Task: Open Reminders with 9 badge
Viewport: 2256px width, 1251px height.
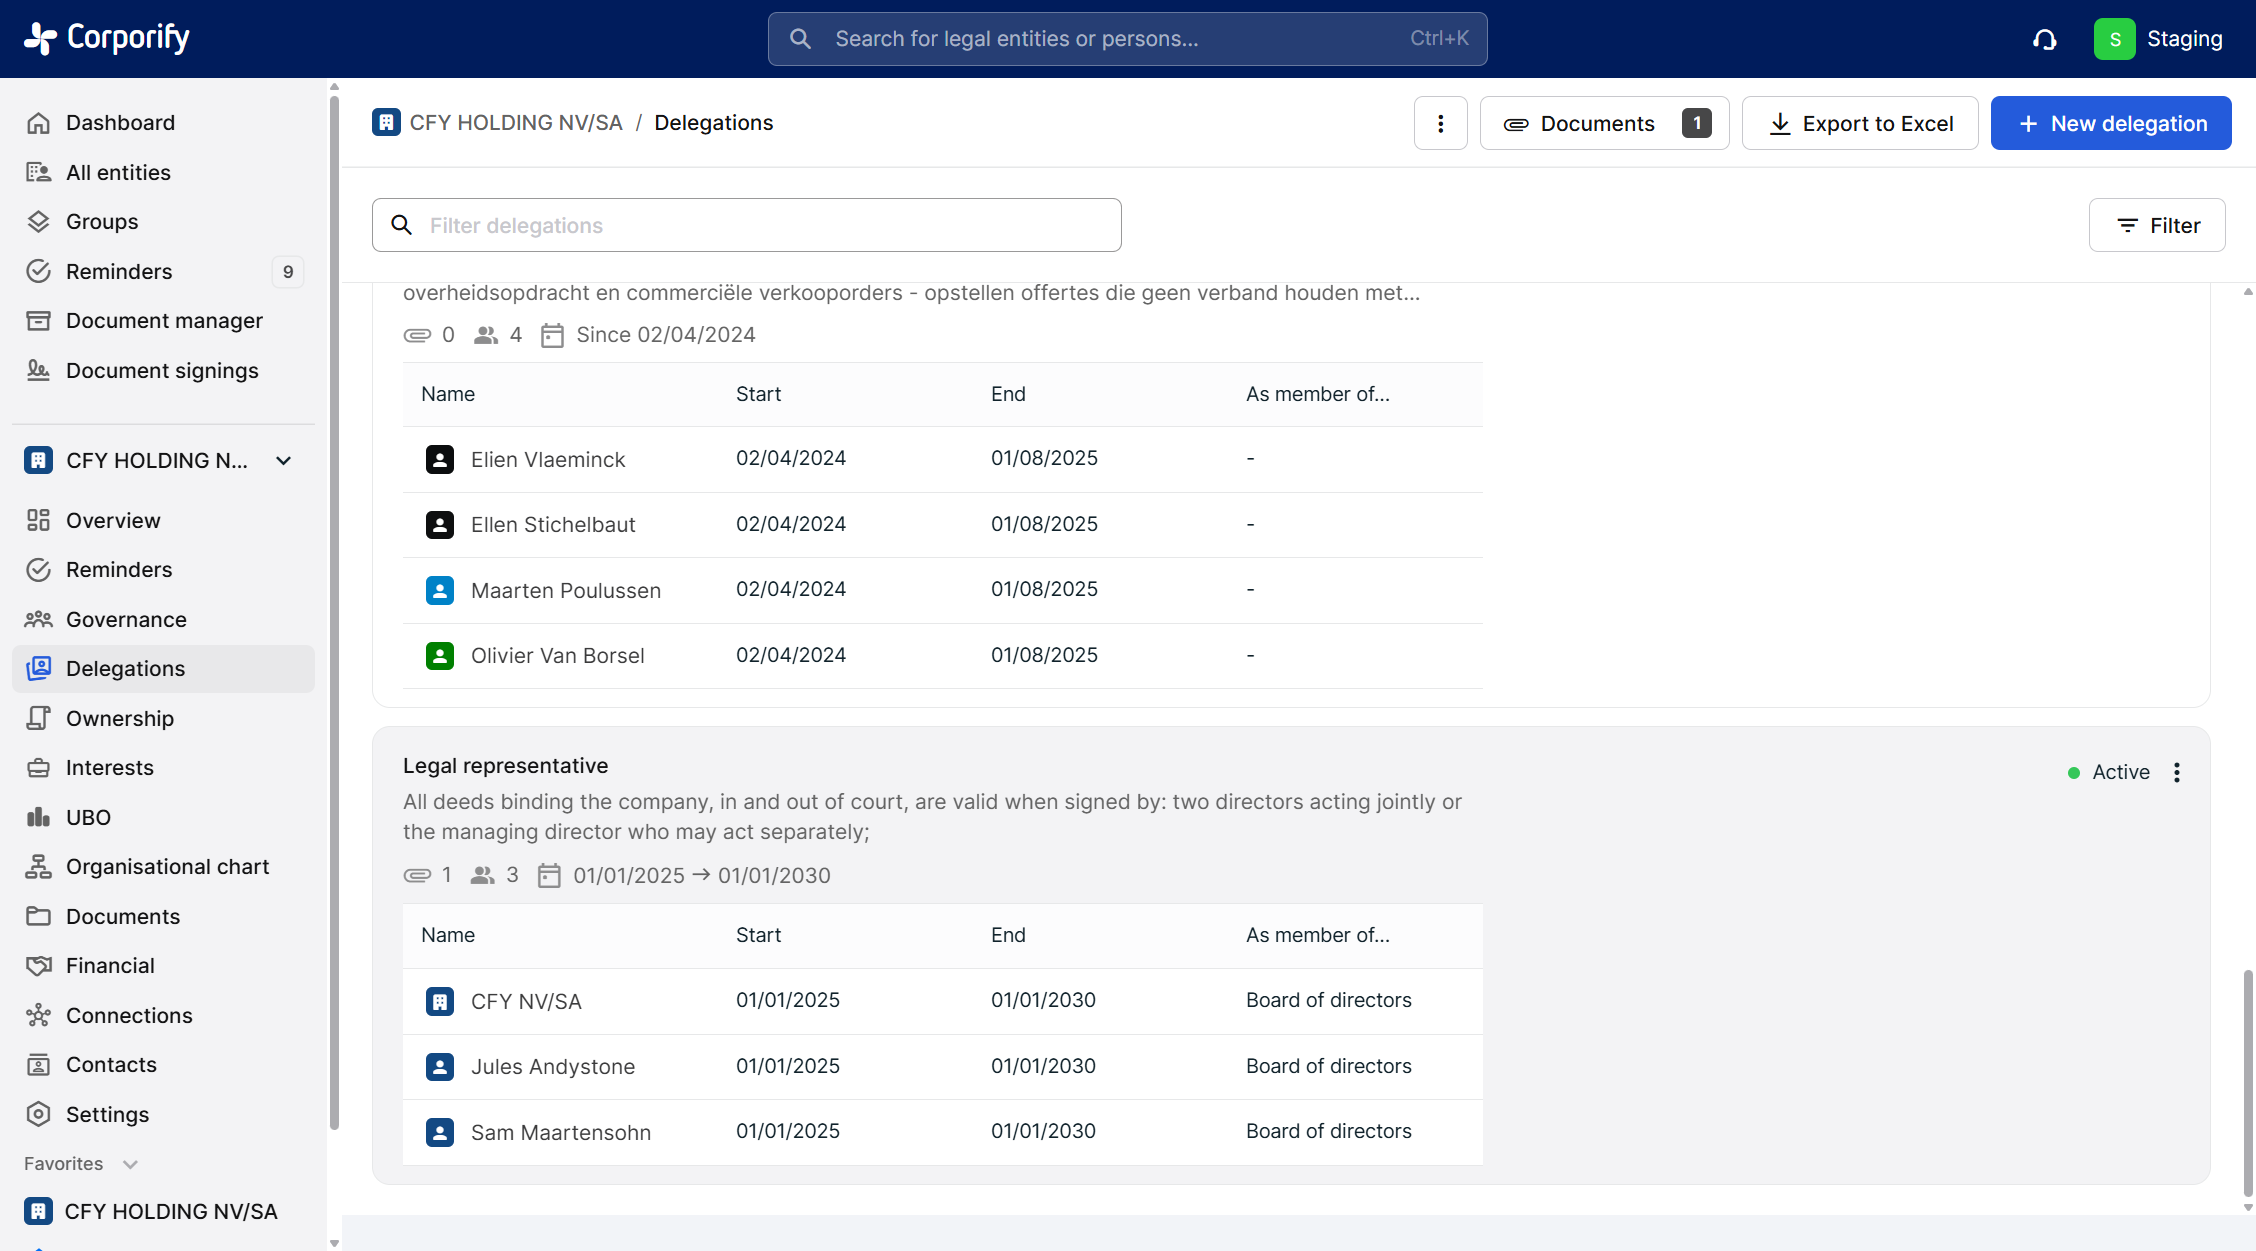Action: [119, 272]
